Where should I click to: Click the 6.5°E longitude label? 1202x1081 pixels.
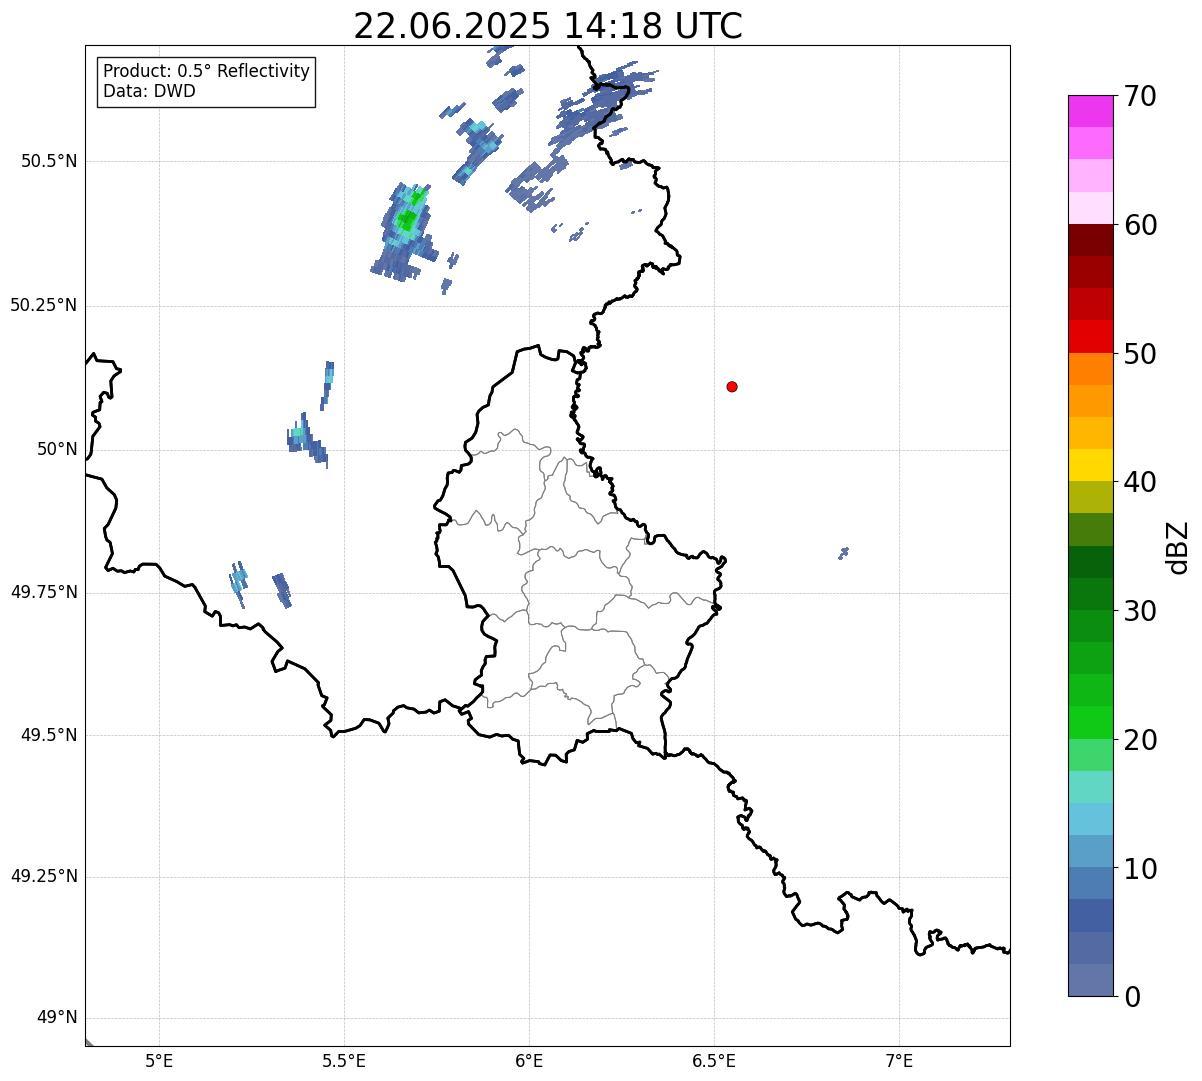click(x=714, y=1061)
